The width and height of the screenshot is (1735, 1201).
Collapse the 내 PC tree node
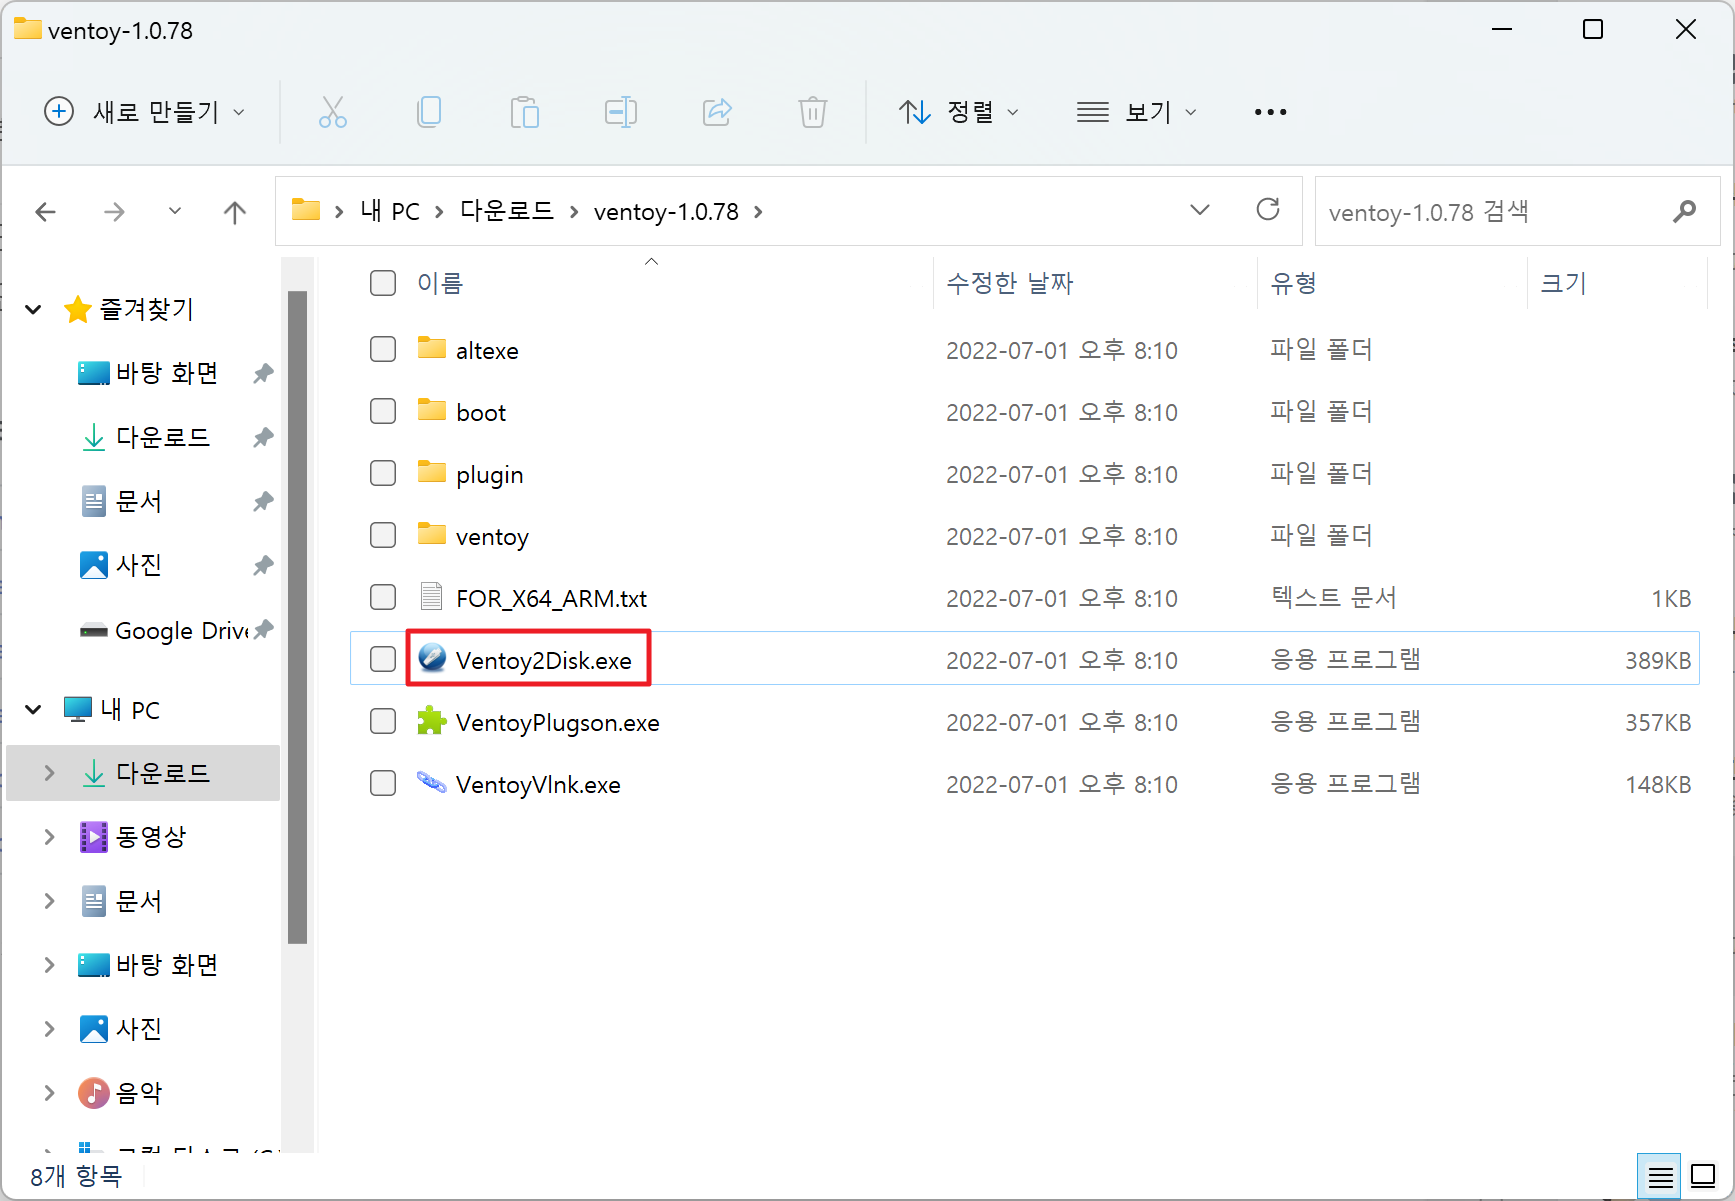tap(33, 709)
